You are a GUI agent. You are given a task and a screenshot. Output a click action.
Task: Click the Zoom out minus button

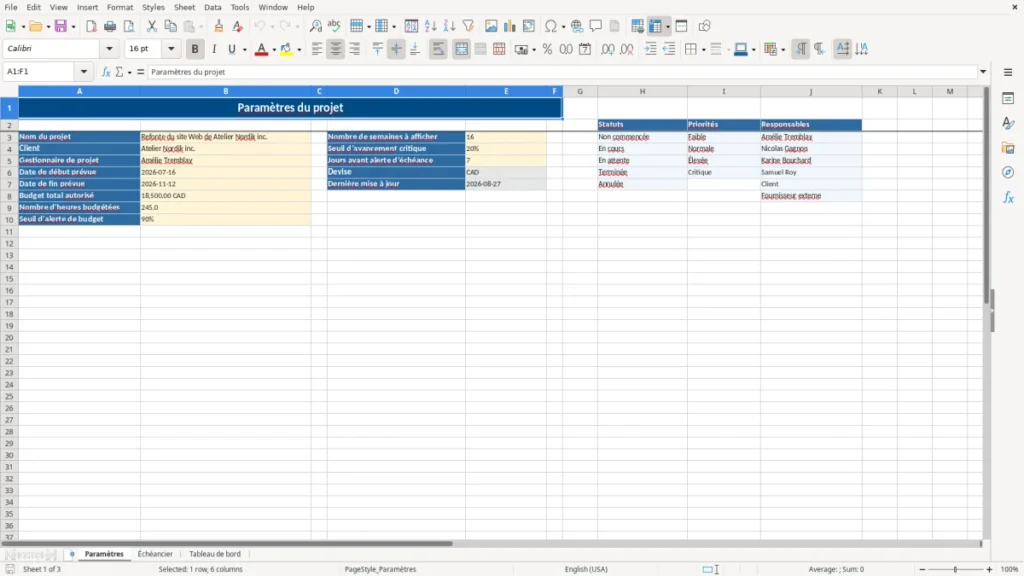(x=922, y=569)
